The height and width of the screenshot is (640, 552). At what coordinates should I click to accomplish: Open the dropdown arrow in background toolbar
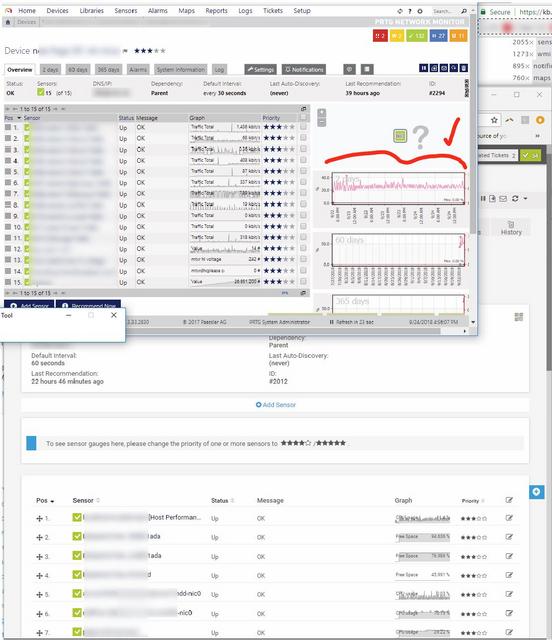(x=525, y=198)
